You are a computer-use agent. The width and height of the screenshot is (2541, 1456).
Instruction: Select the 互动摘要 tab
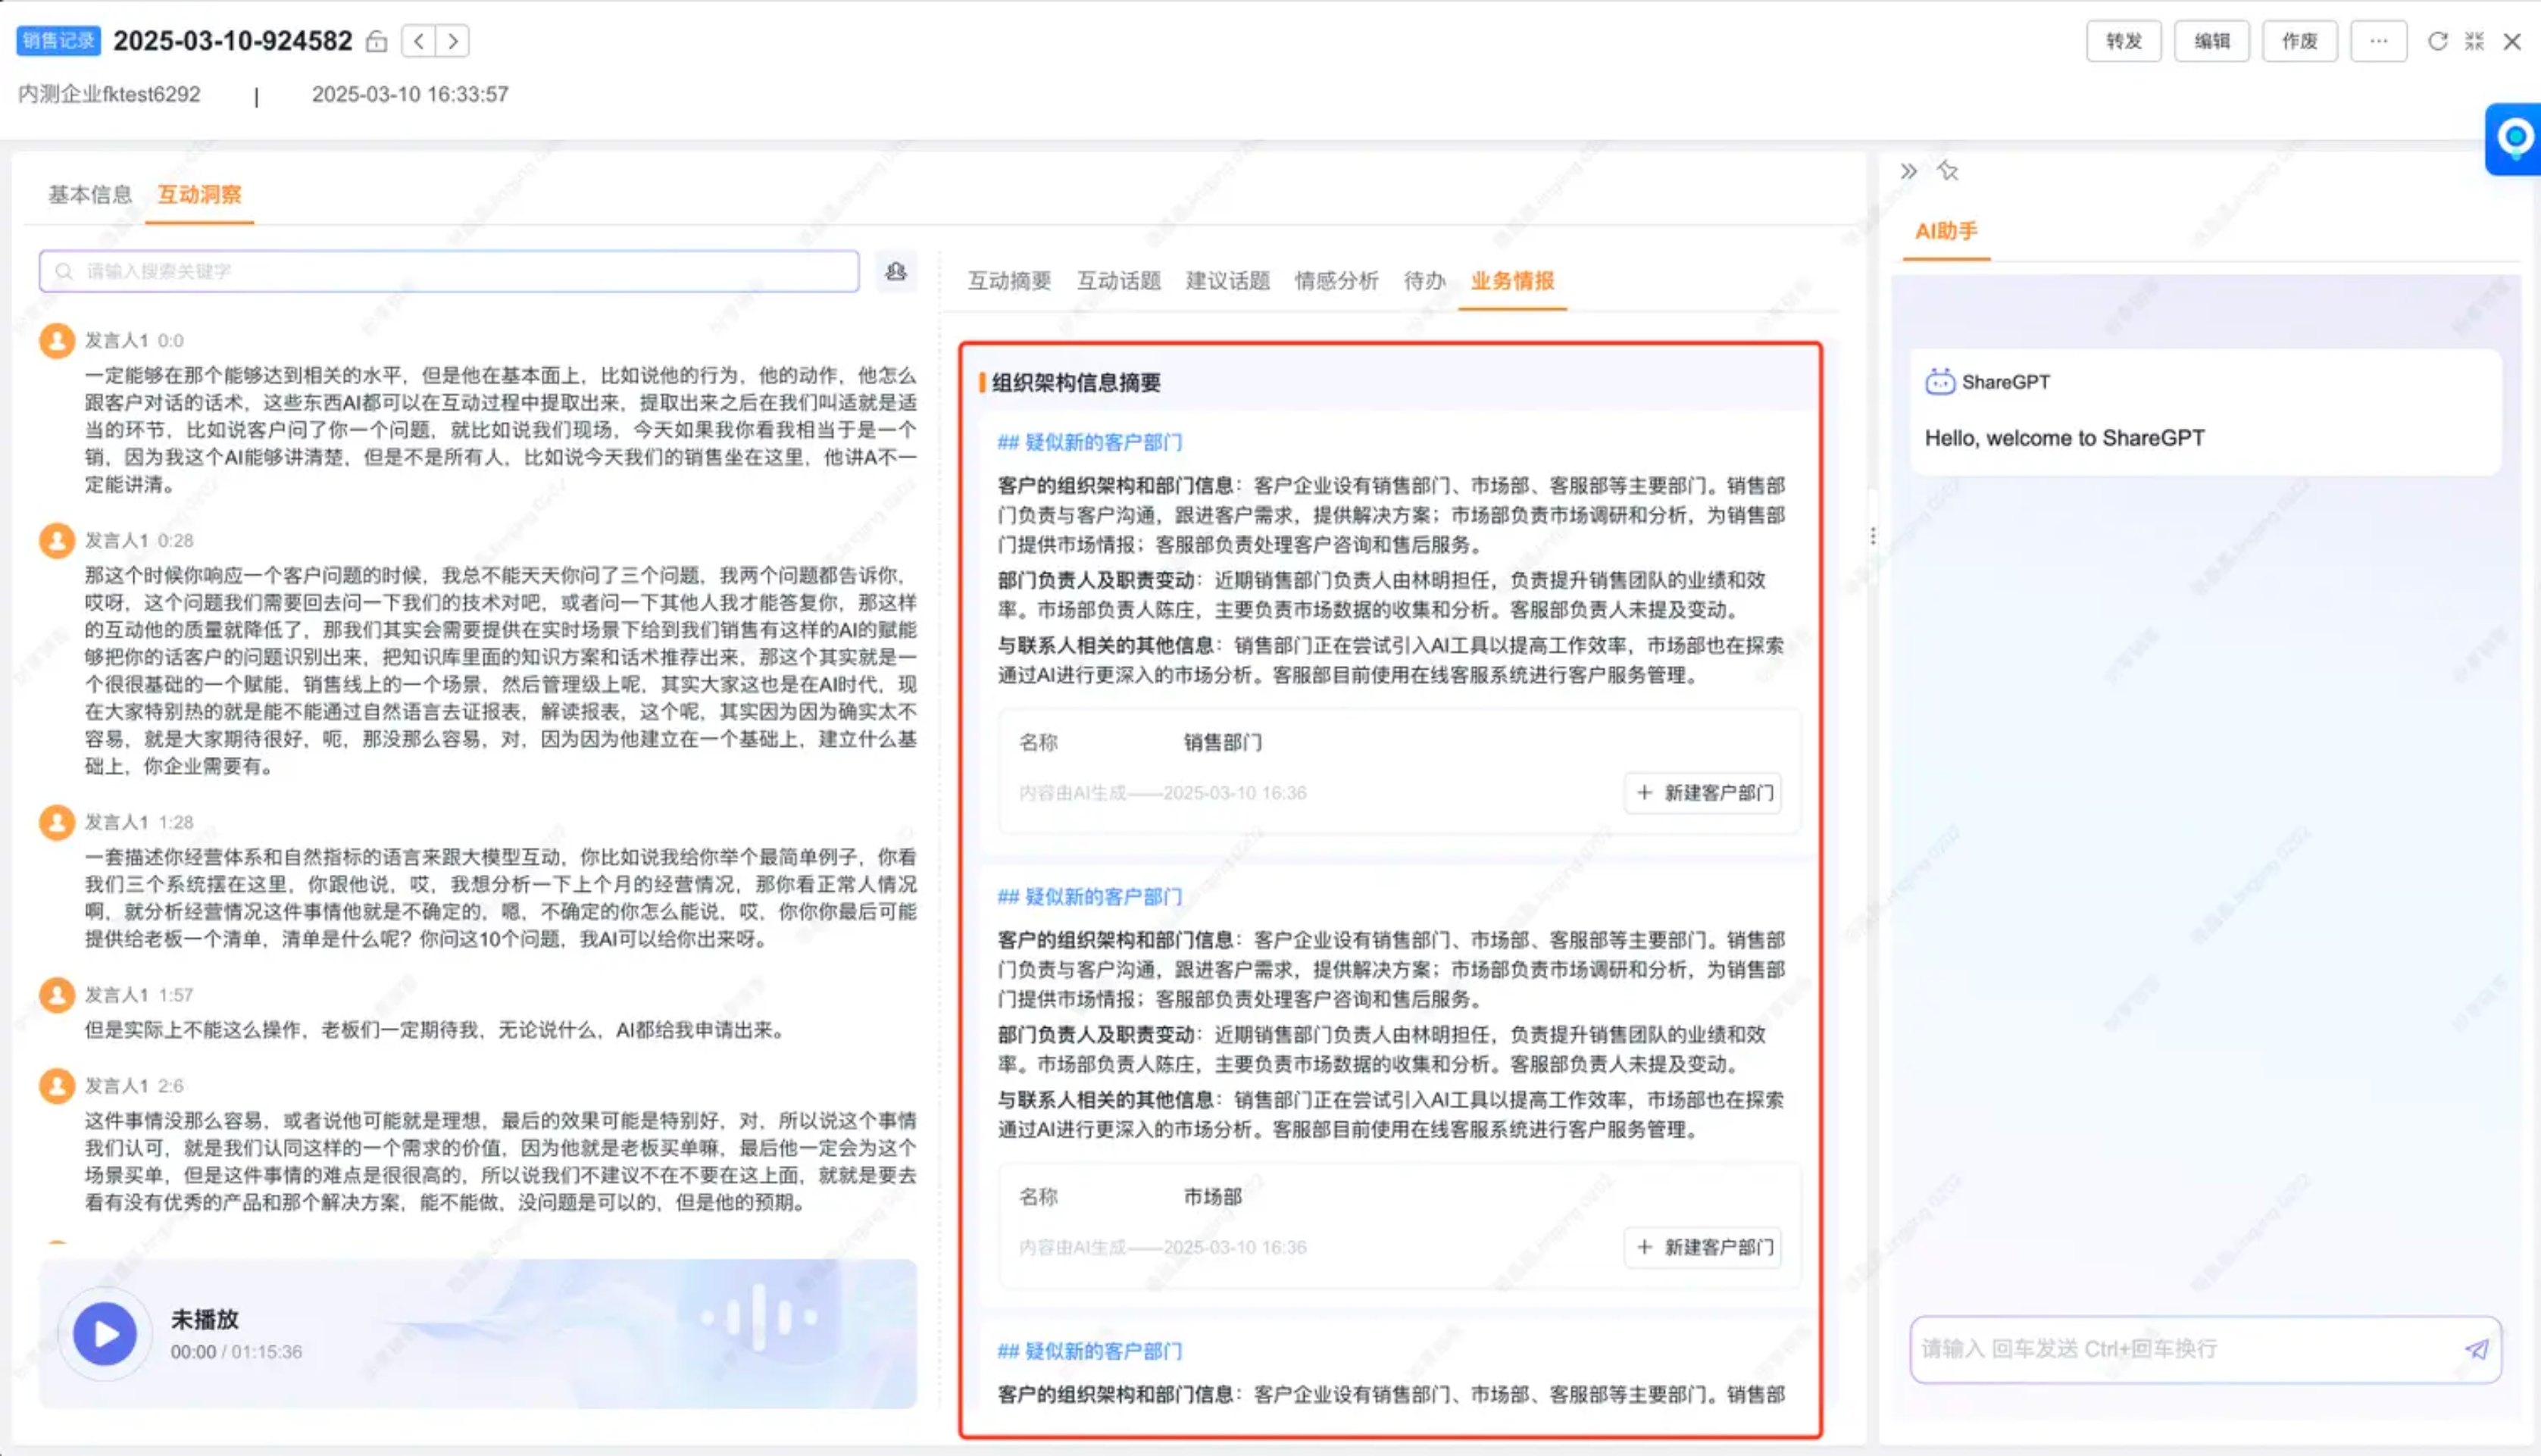tap(1009, 281)
